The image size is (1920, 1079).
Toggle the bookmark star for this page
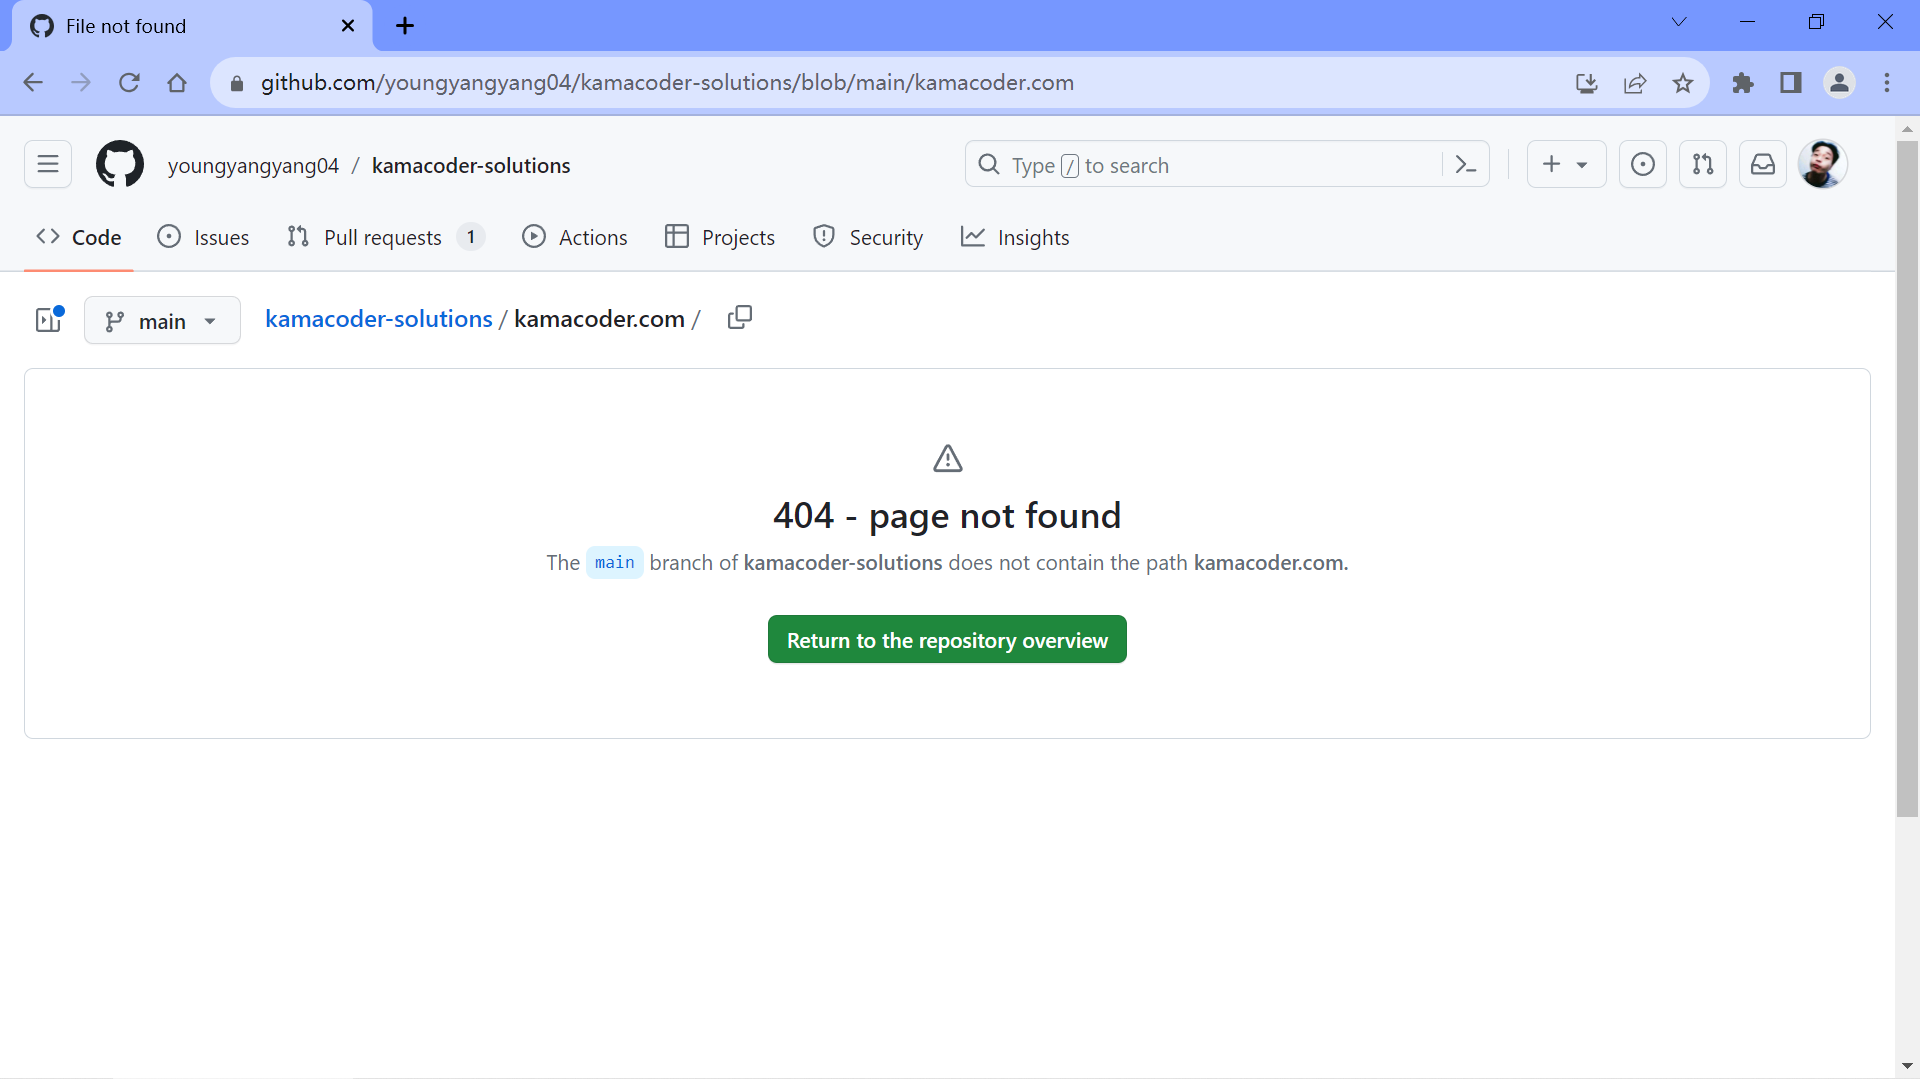pyautogui.click(x=1683, y=83)
